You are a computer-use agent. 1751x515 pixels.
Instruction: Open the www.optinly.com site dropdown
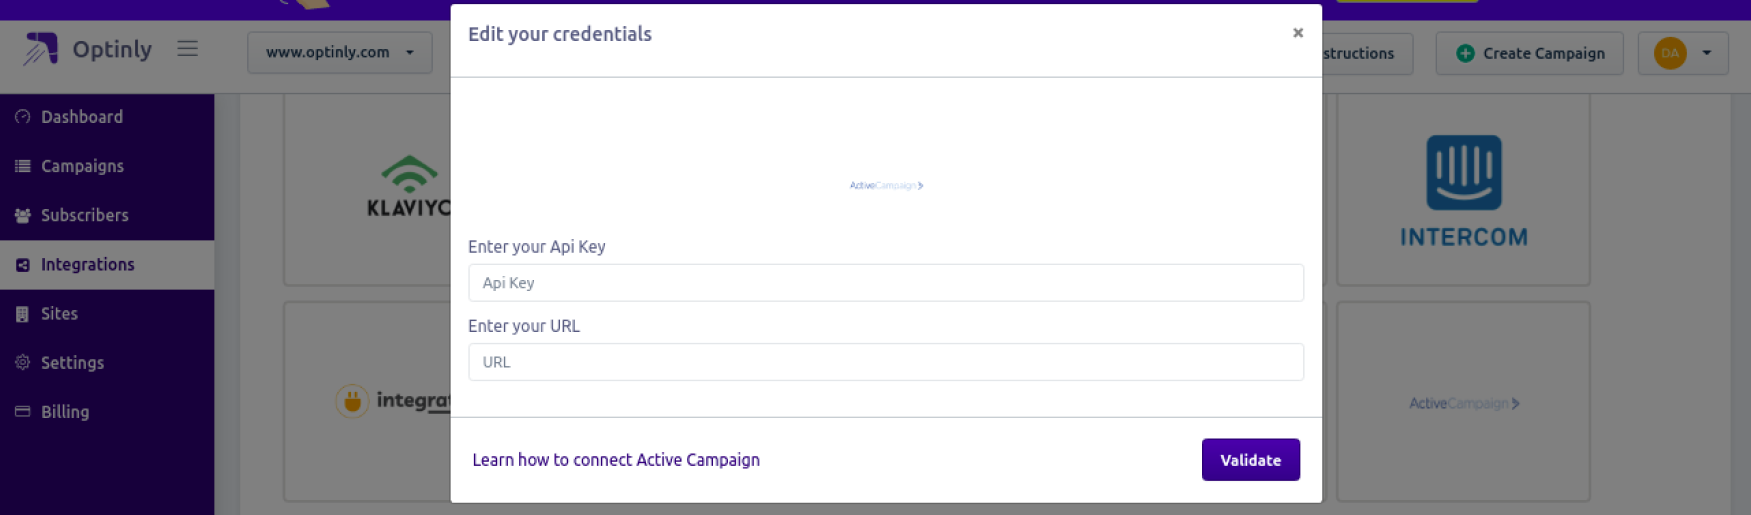point(340,53)
